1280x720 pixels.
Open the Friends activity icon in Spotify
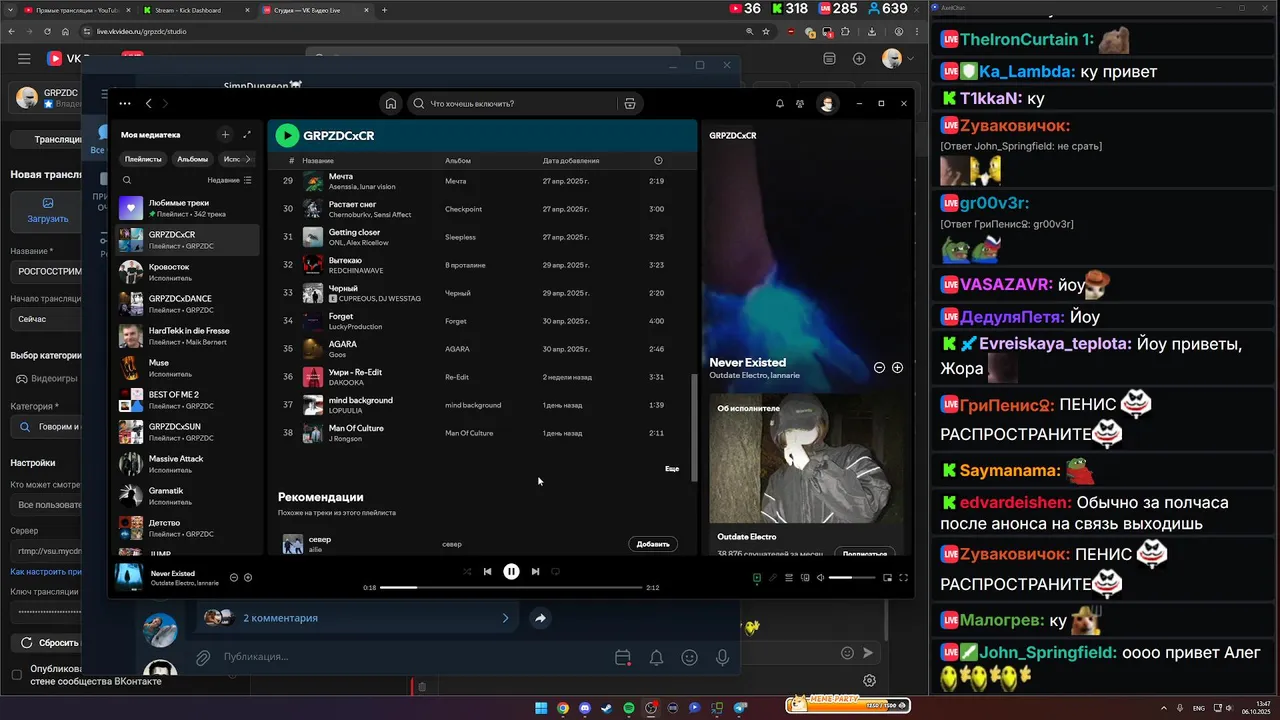point(800,103)
